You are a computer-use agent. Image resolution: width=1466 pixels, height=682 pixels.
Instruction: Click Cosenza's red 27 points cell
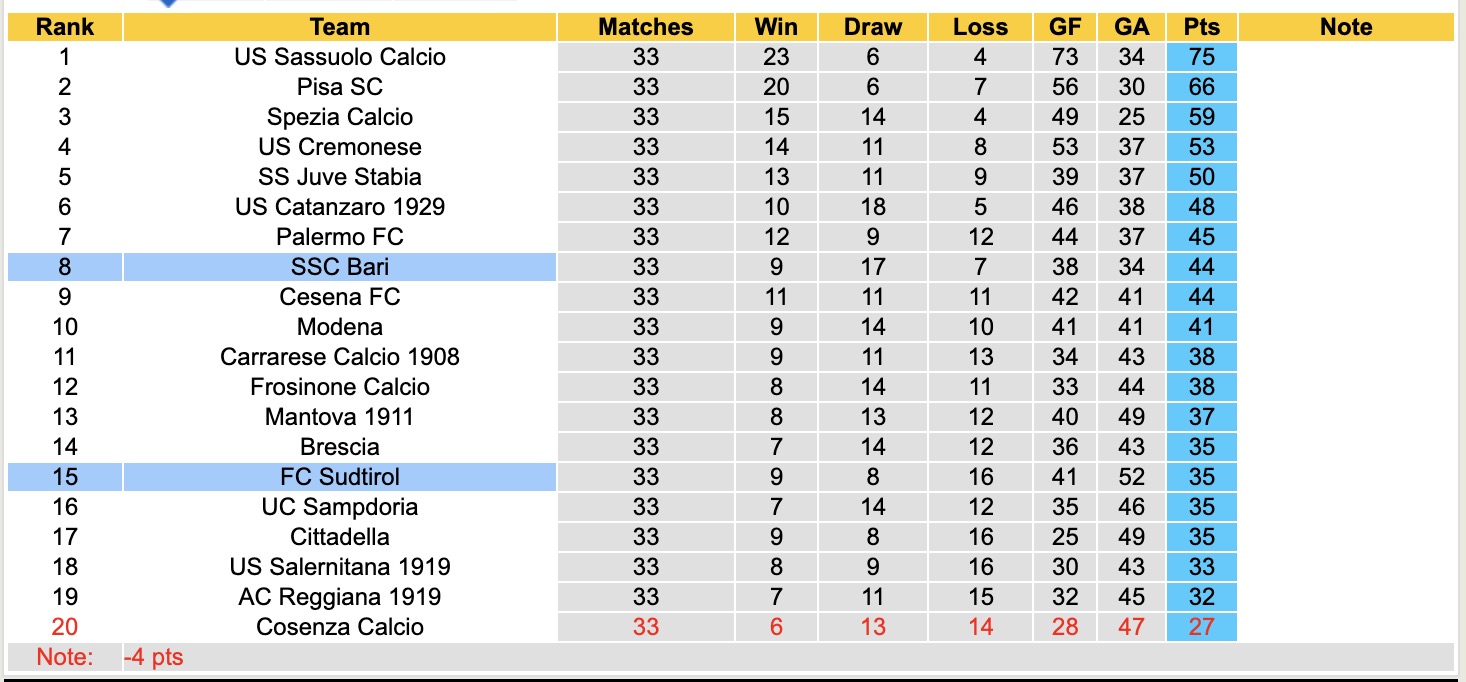(1201, 627)
